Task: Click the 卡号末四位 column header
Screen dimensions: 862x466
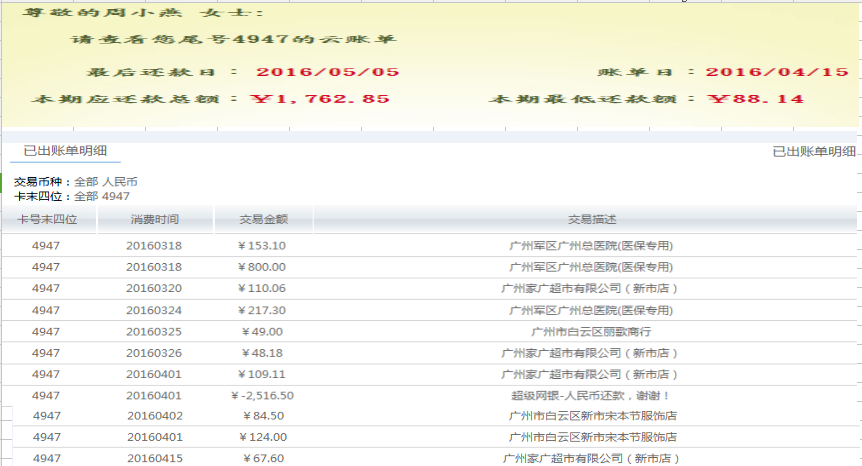Action: (47, 220)
